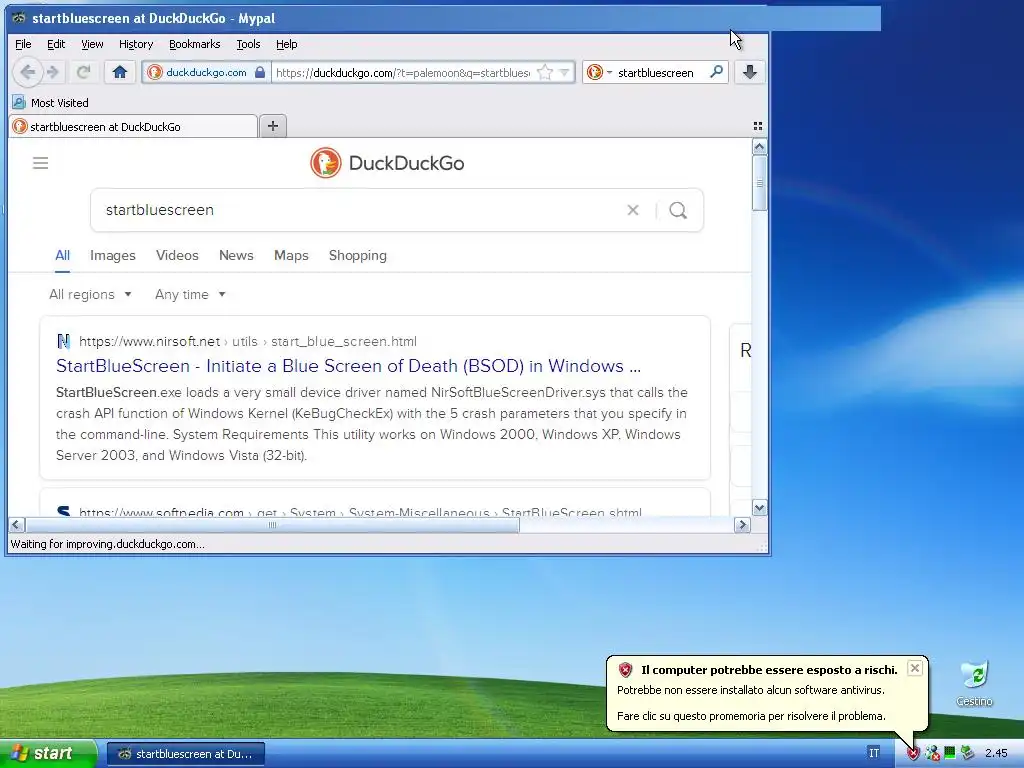1024x768 pixels.
Task: Close the antivirus warning balloon
Action: (x=915, y=668)
